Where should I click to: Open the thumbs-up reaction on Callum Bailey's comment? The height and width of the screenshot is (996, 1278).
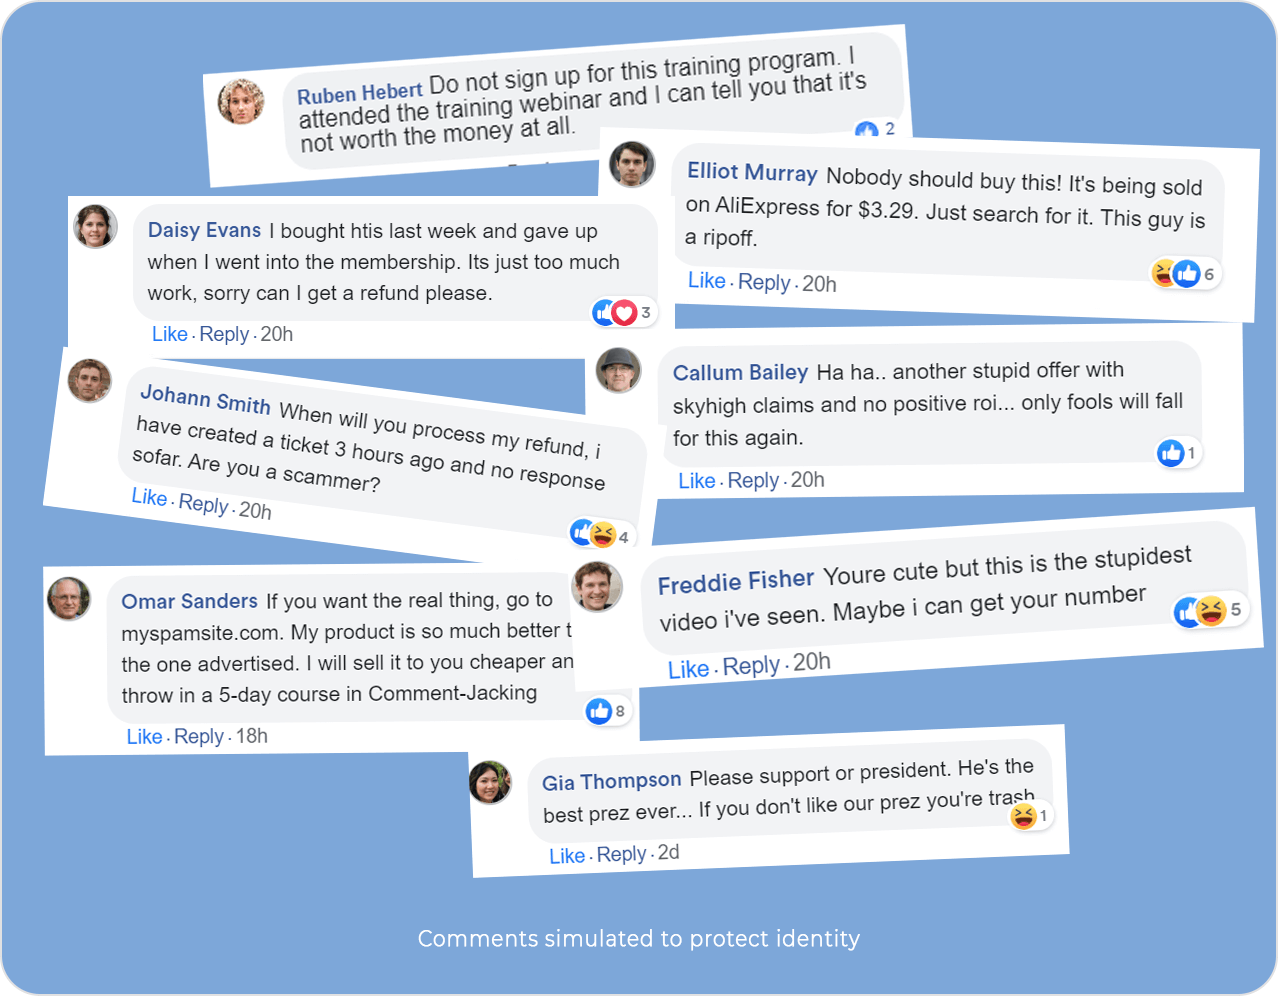coord(1171,453)
